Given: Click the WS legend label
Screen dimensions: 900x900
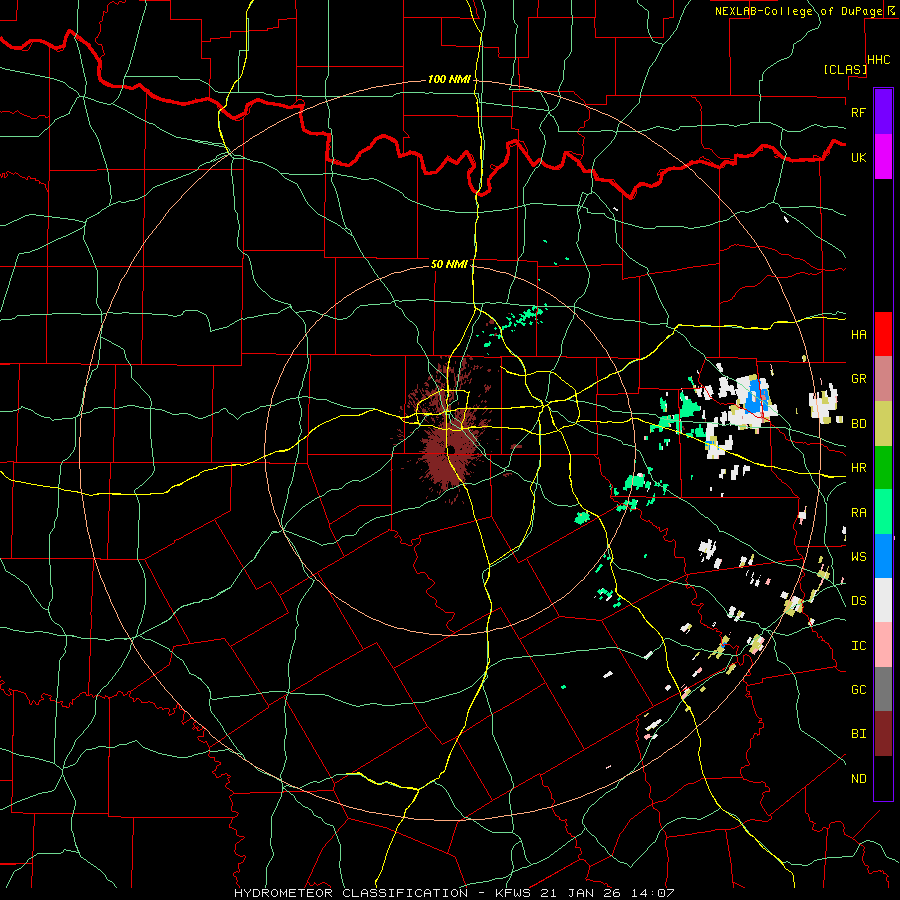Looking at the screenshot, I should pos(858,557).
